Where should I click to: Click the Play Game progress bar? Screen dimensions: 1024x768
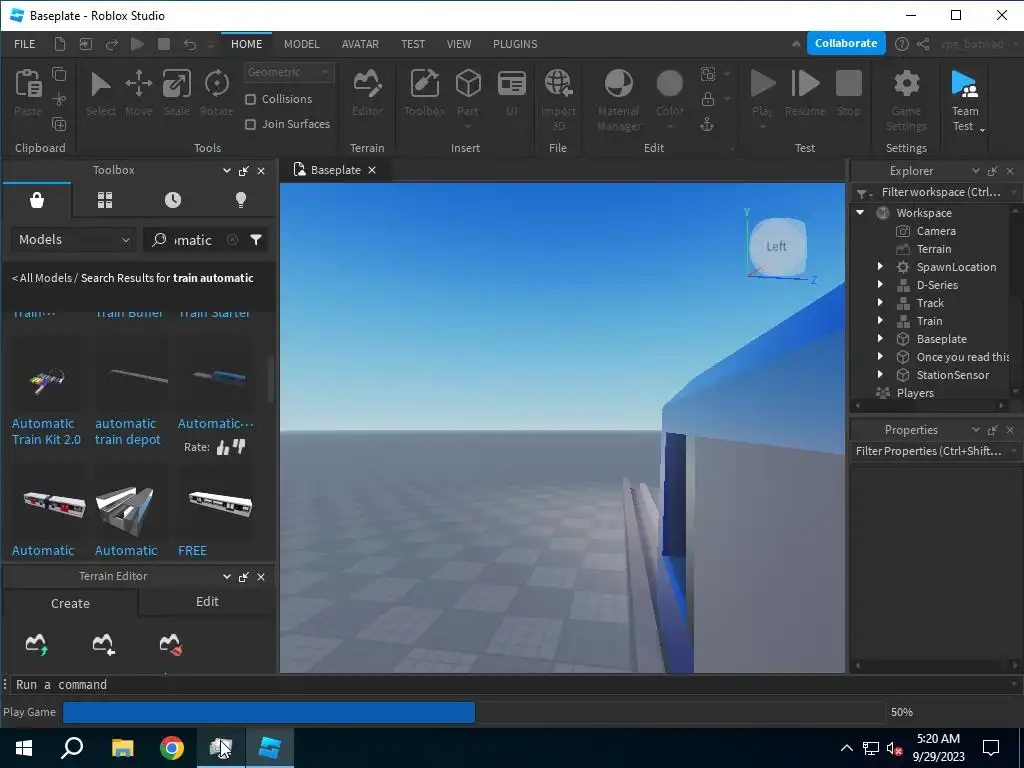[472, 712]
